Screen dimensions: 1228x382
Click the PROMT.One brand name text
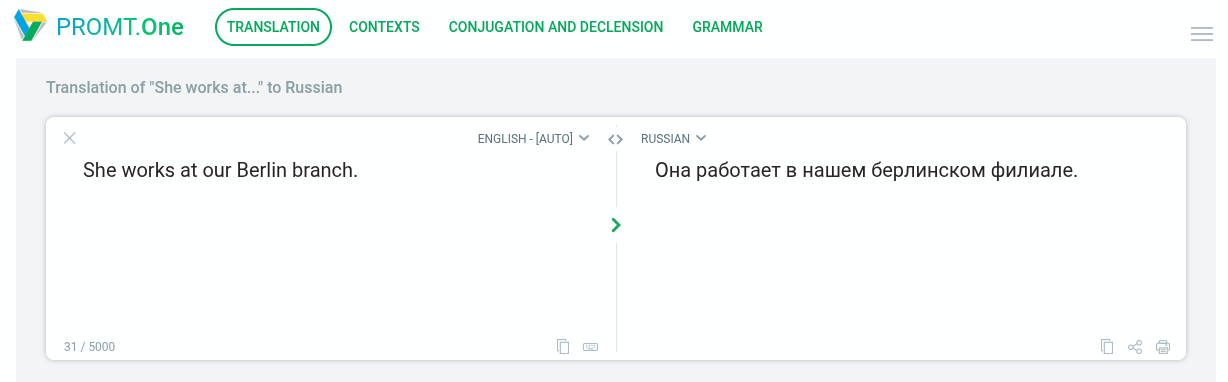[x=120, y=27]
